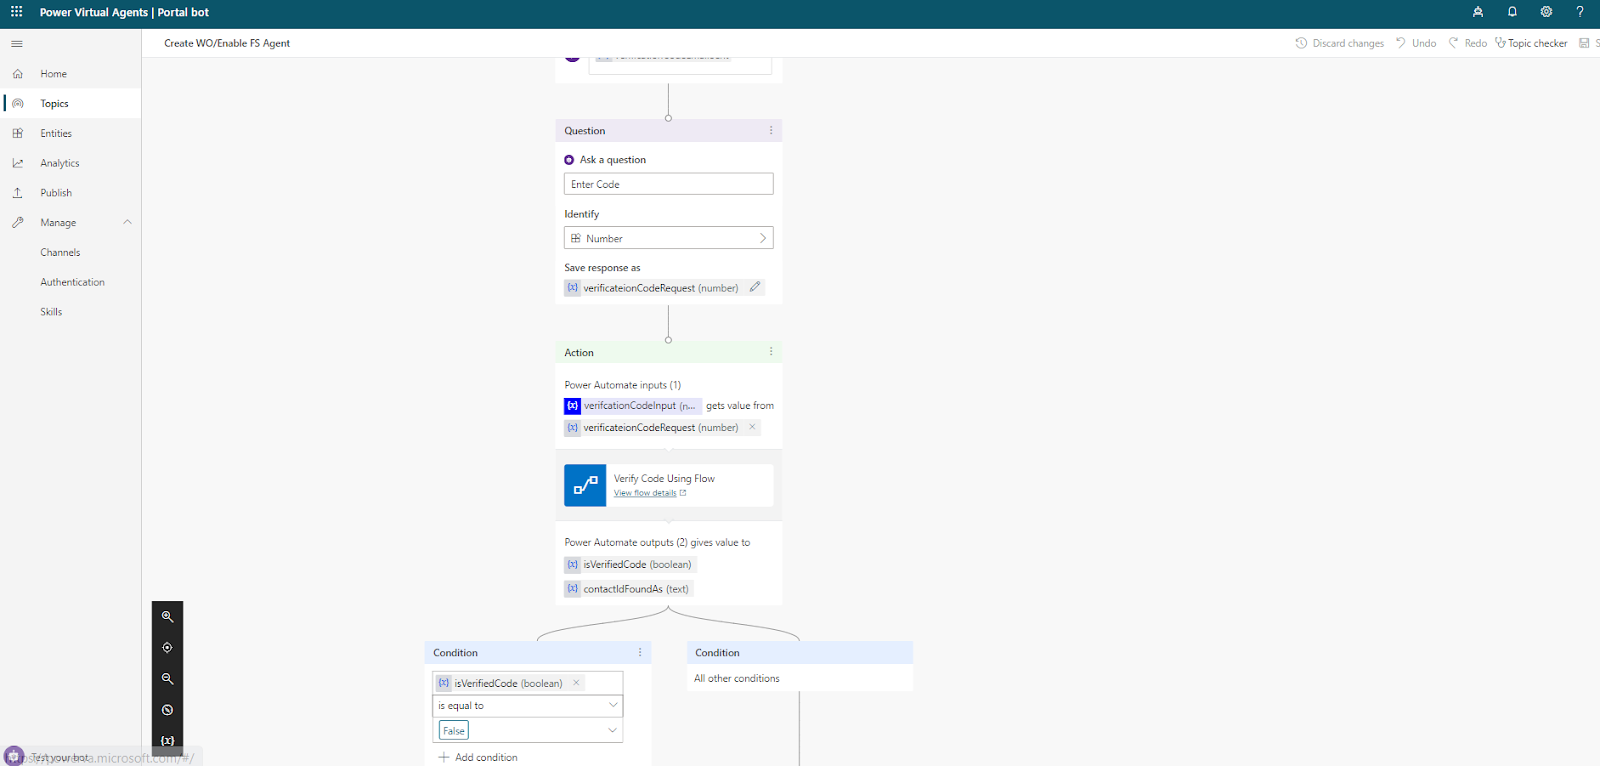Expand the Number entity selector
1600x766 pixels.
(668, 238)
